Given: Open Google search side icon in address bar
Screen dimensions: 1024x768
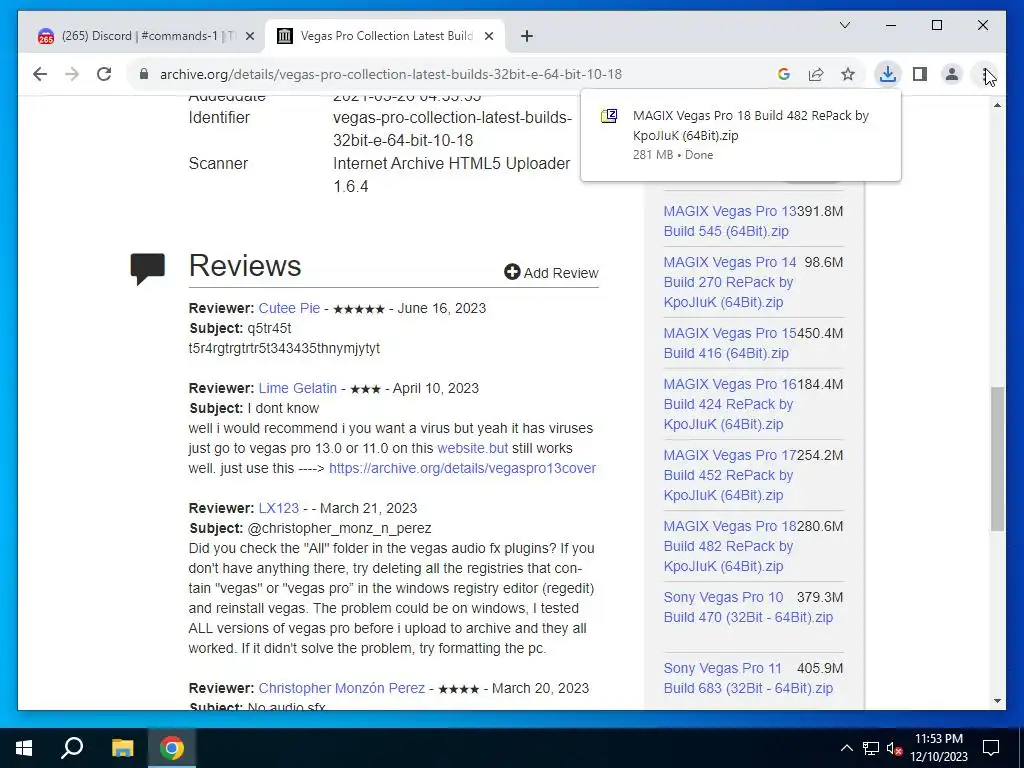Looking at the screenshot, I should click(784, 74).
